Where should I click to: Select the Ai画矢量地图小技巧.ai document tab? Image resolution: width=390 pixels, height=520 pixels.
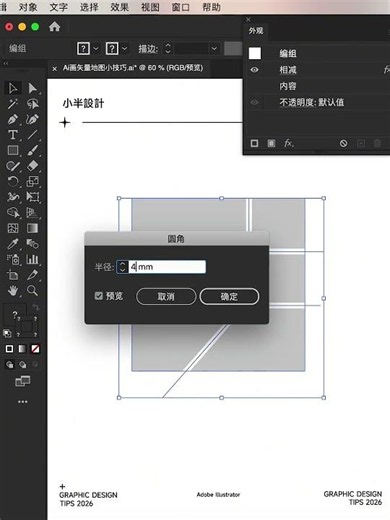click(x=133, y=68)
